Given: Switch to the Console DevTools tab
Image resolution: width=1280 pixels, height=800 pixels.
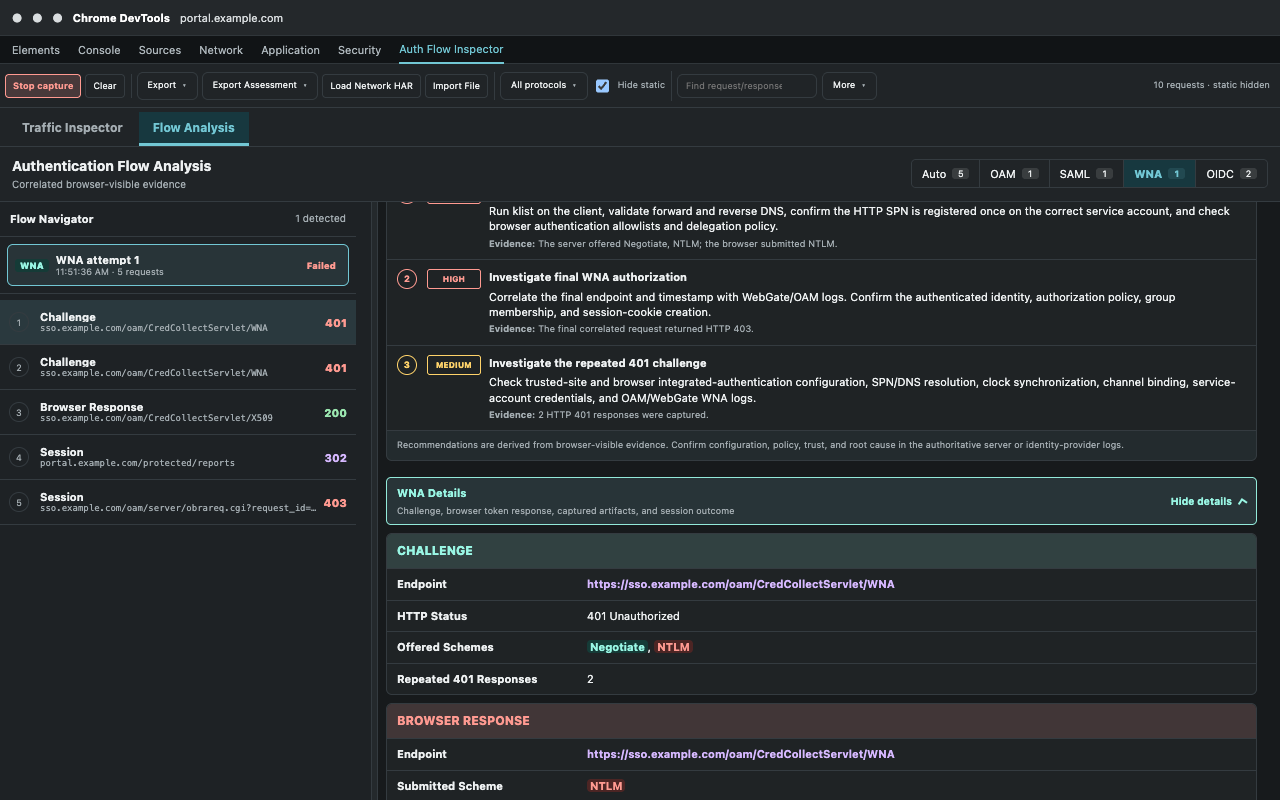Looking at the screenshot, I should pyautogui.click(x=99, y=50).
